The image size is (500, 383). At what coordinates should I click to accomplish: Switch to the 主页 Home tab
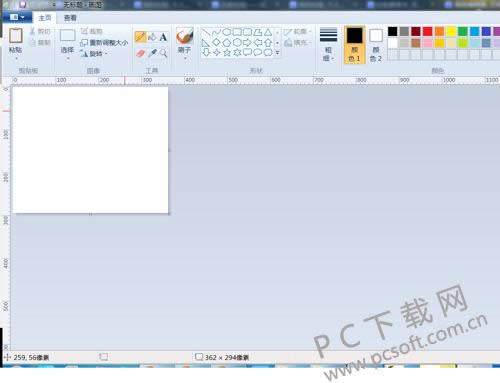(45, 18)
